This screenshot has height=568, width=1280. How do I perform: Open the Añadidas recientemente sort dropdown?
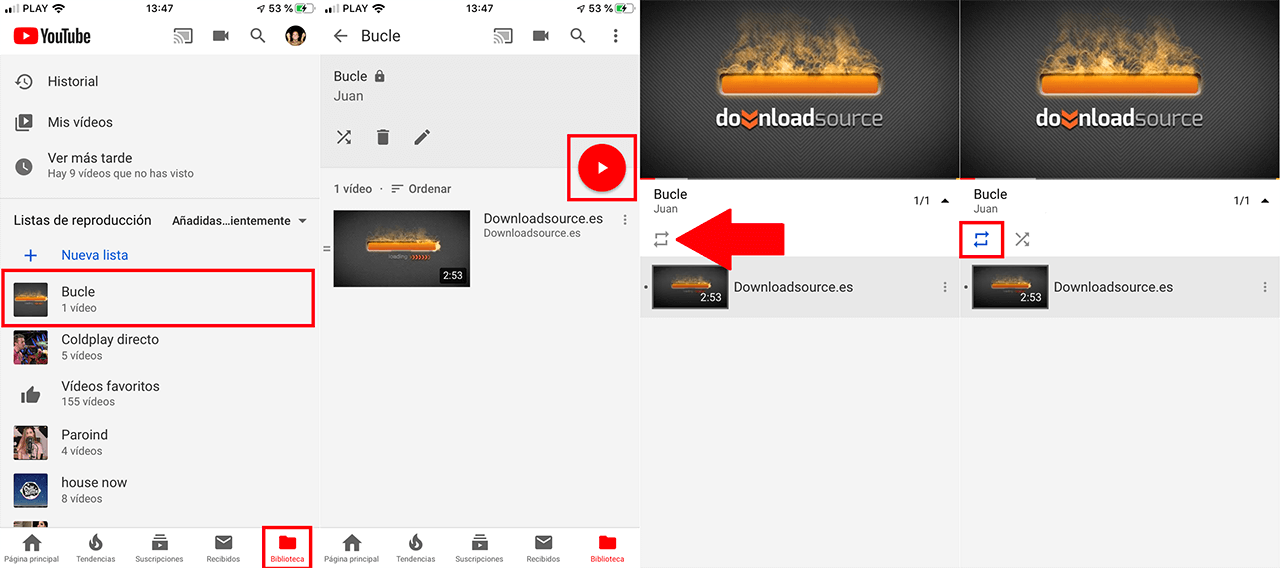240,220
